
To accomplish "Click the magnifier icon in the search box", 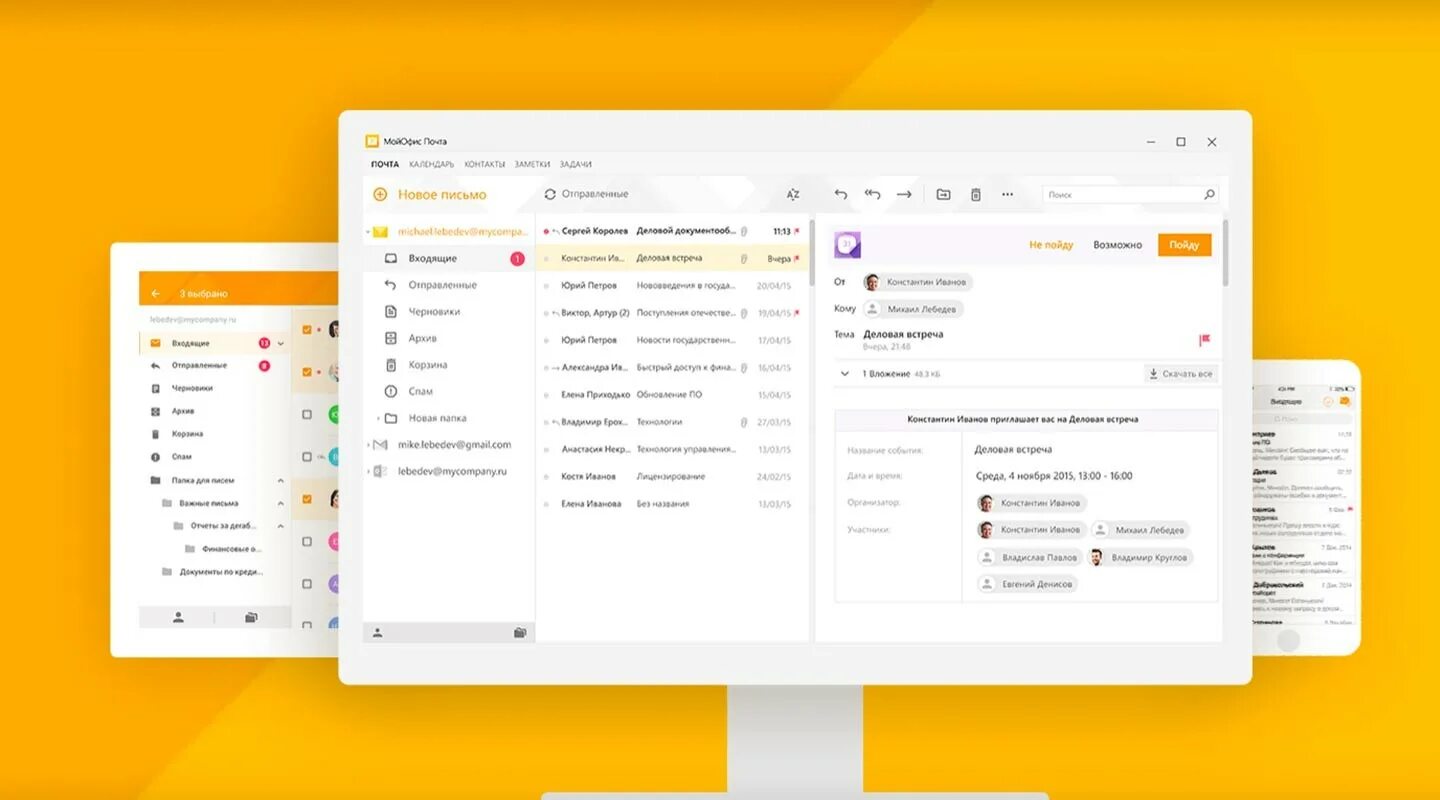I will pos(1209,194).
